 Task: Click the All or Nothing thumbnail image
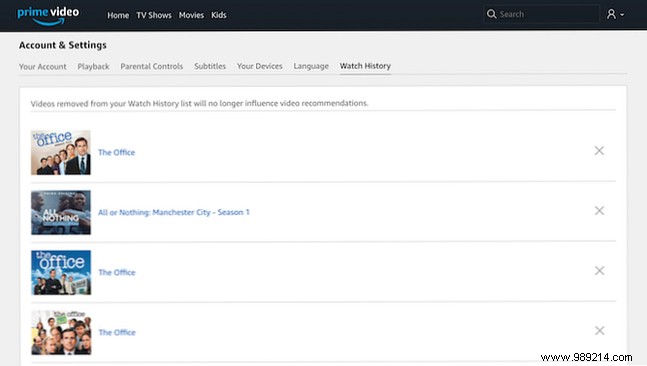point(61,213)
